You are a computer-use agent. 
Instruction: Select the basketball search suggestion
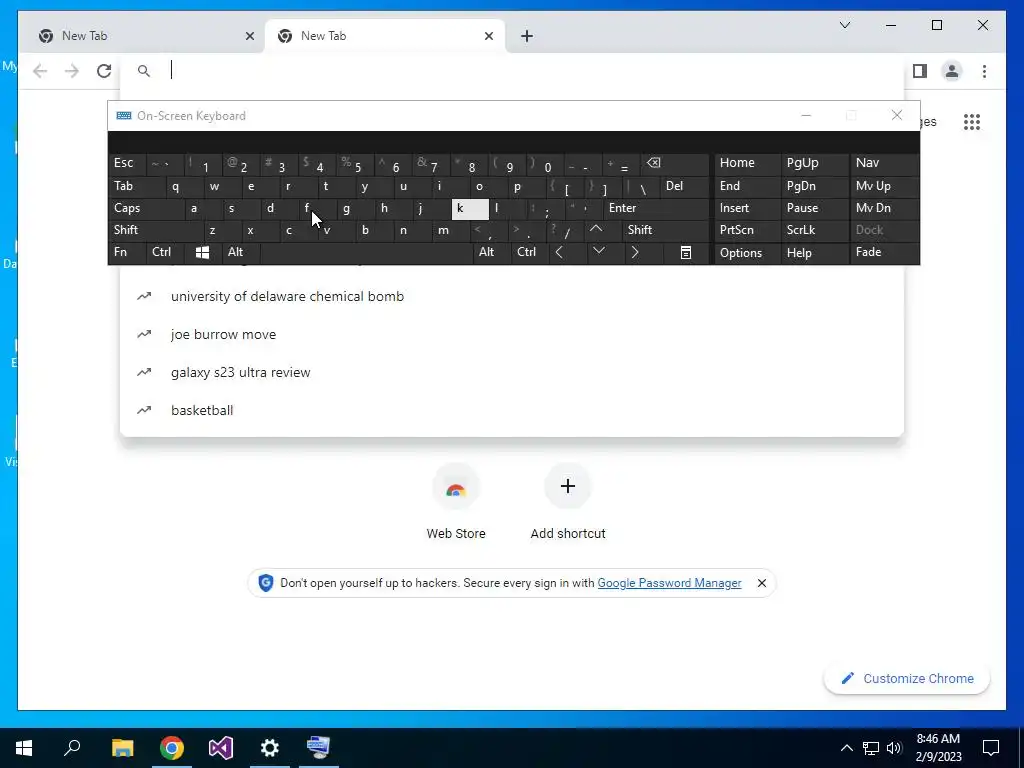click(512, 410)
